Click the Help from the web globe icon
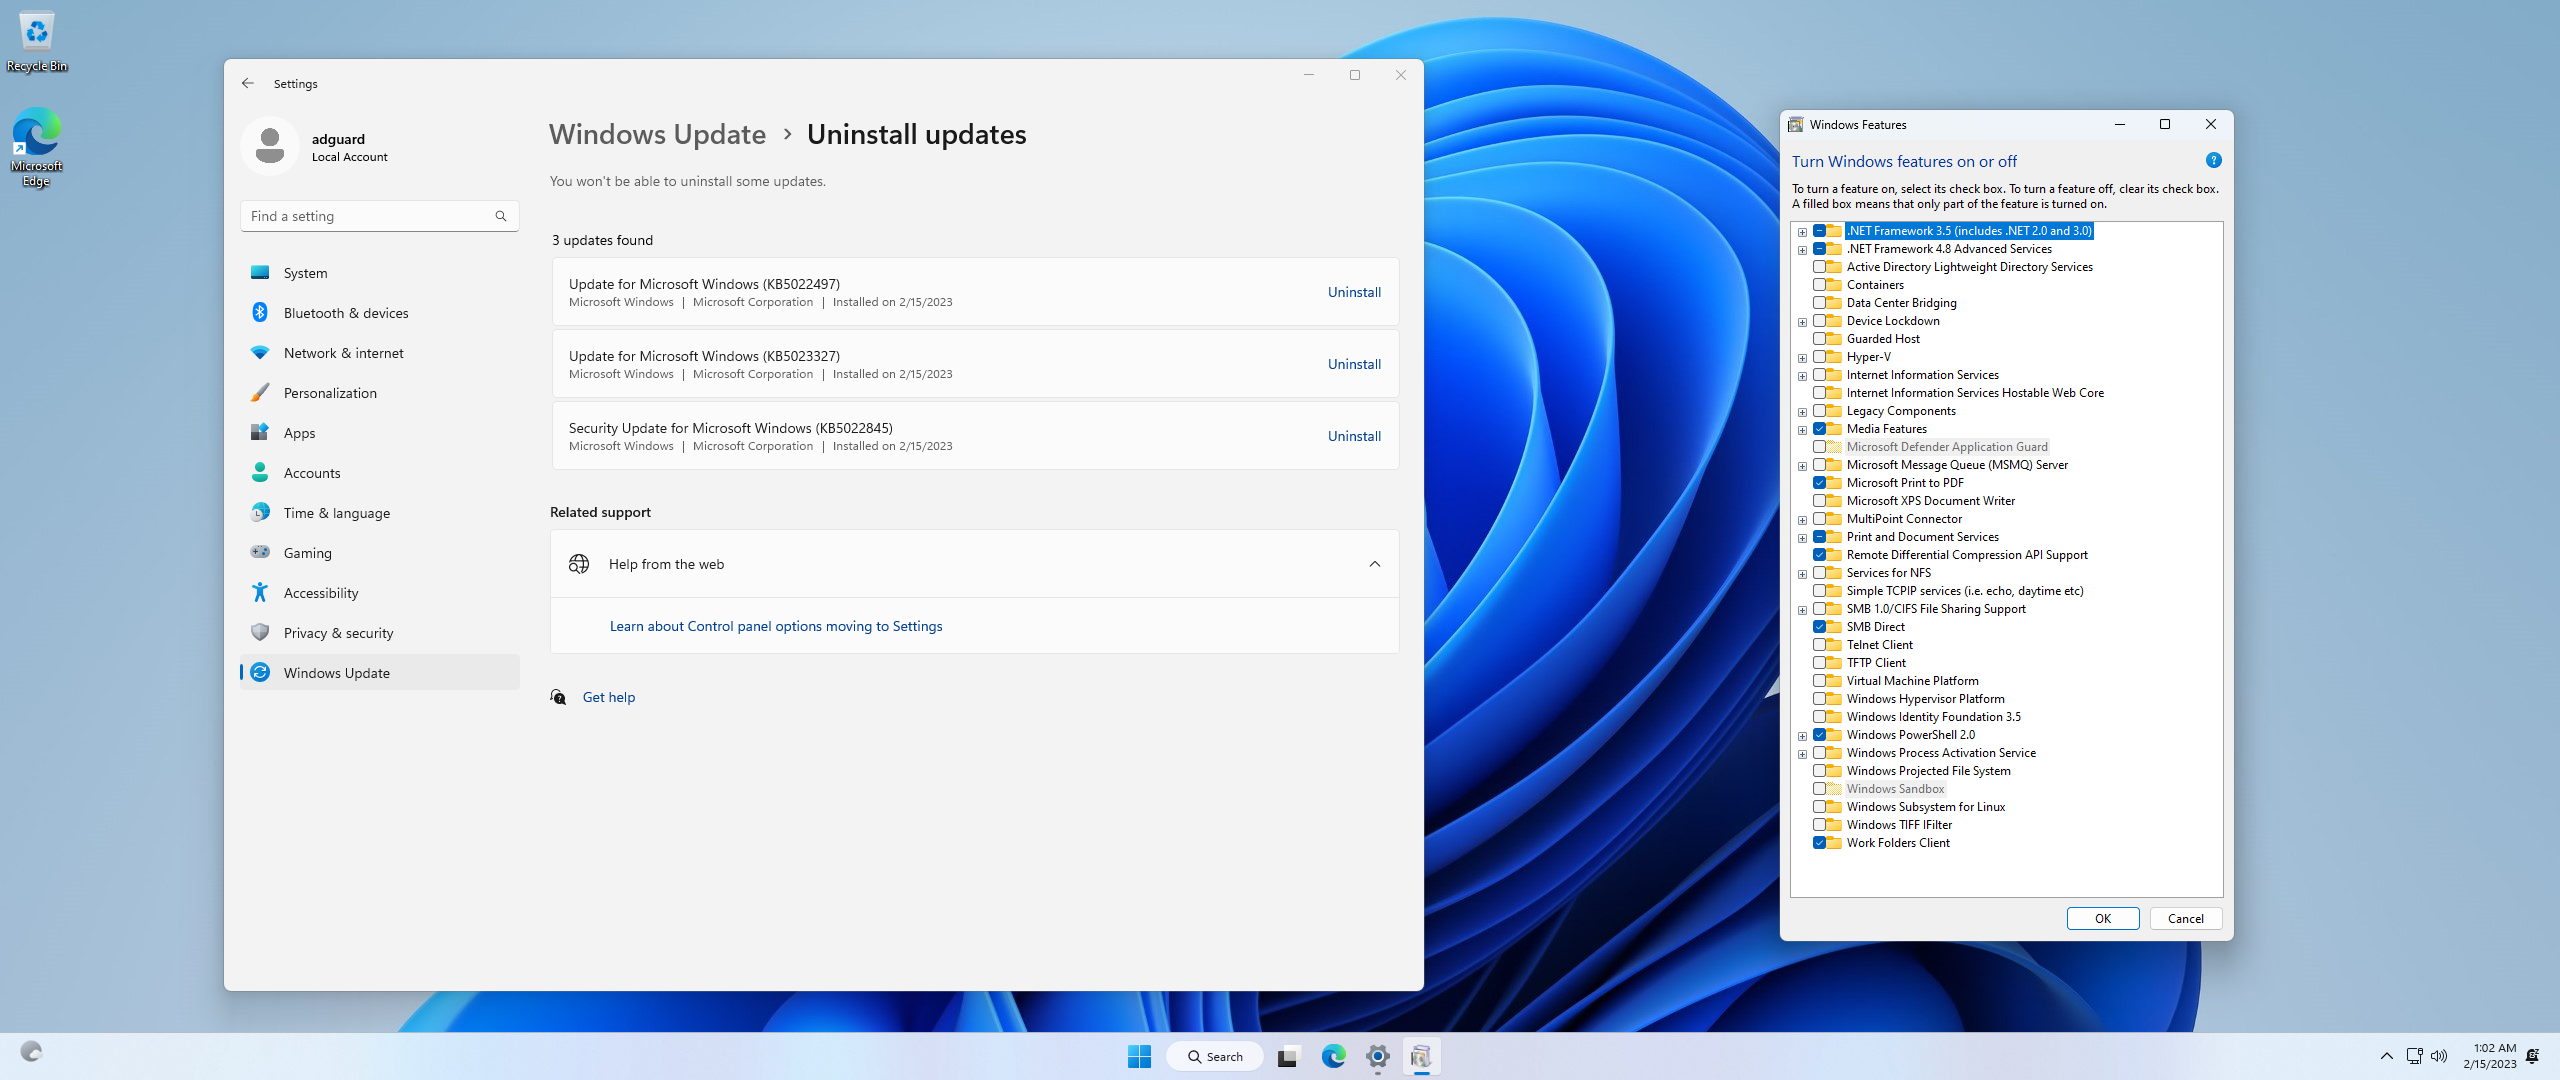 (579, 564)
